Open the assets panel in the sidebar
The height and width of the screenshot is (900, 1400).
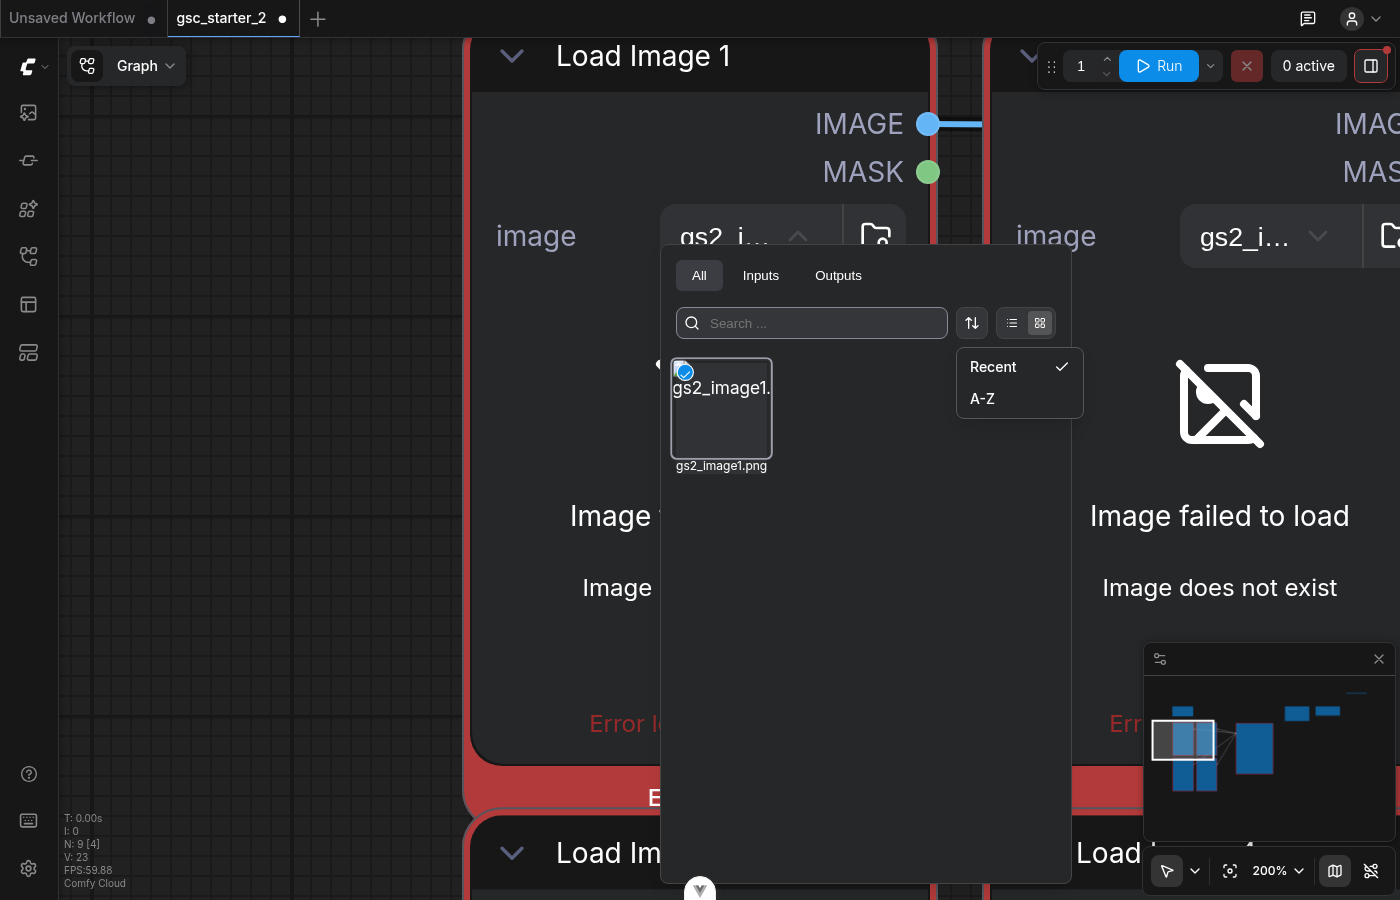tap(28, 113)
